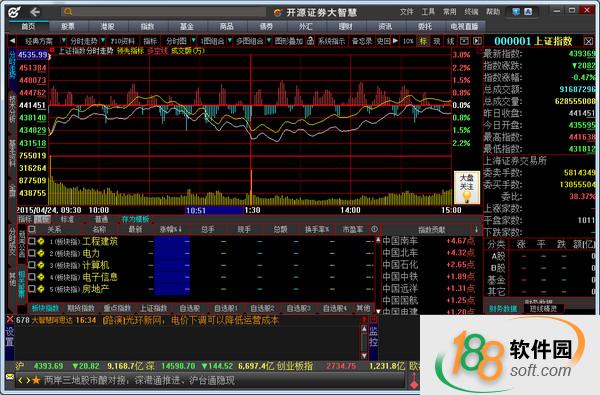Open the 工具 menu
The width and height of the screenshot is (600, 395).
(x=428, y=12)
